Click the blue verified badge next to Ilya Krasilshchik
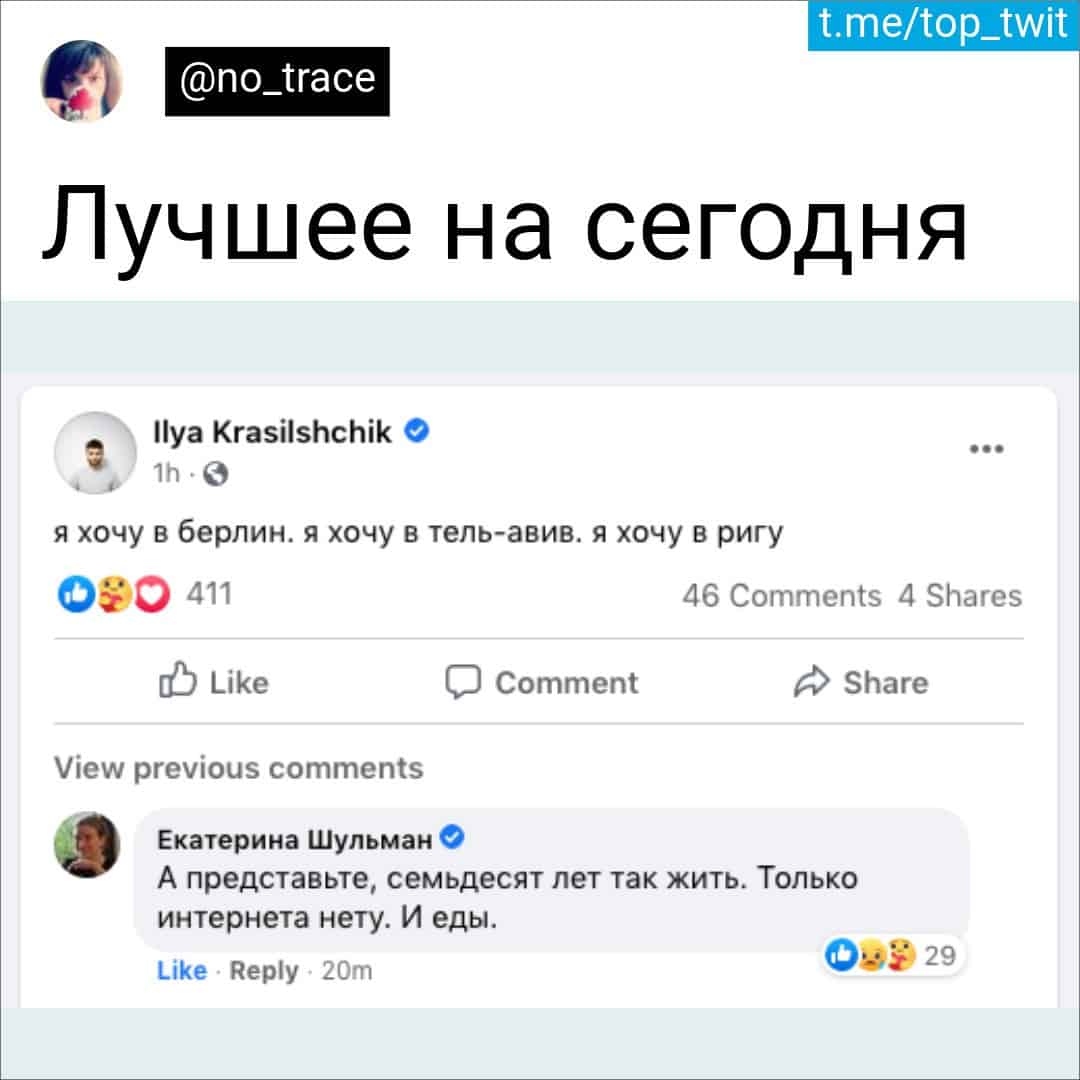This screenshot has height=1080, width=1080. tap(416, 431)
